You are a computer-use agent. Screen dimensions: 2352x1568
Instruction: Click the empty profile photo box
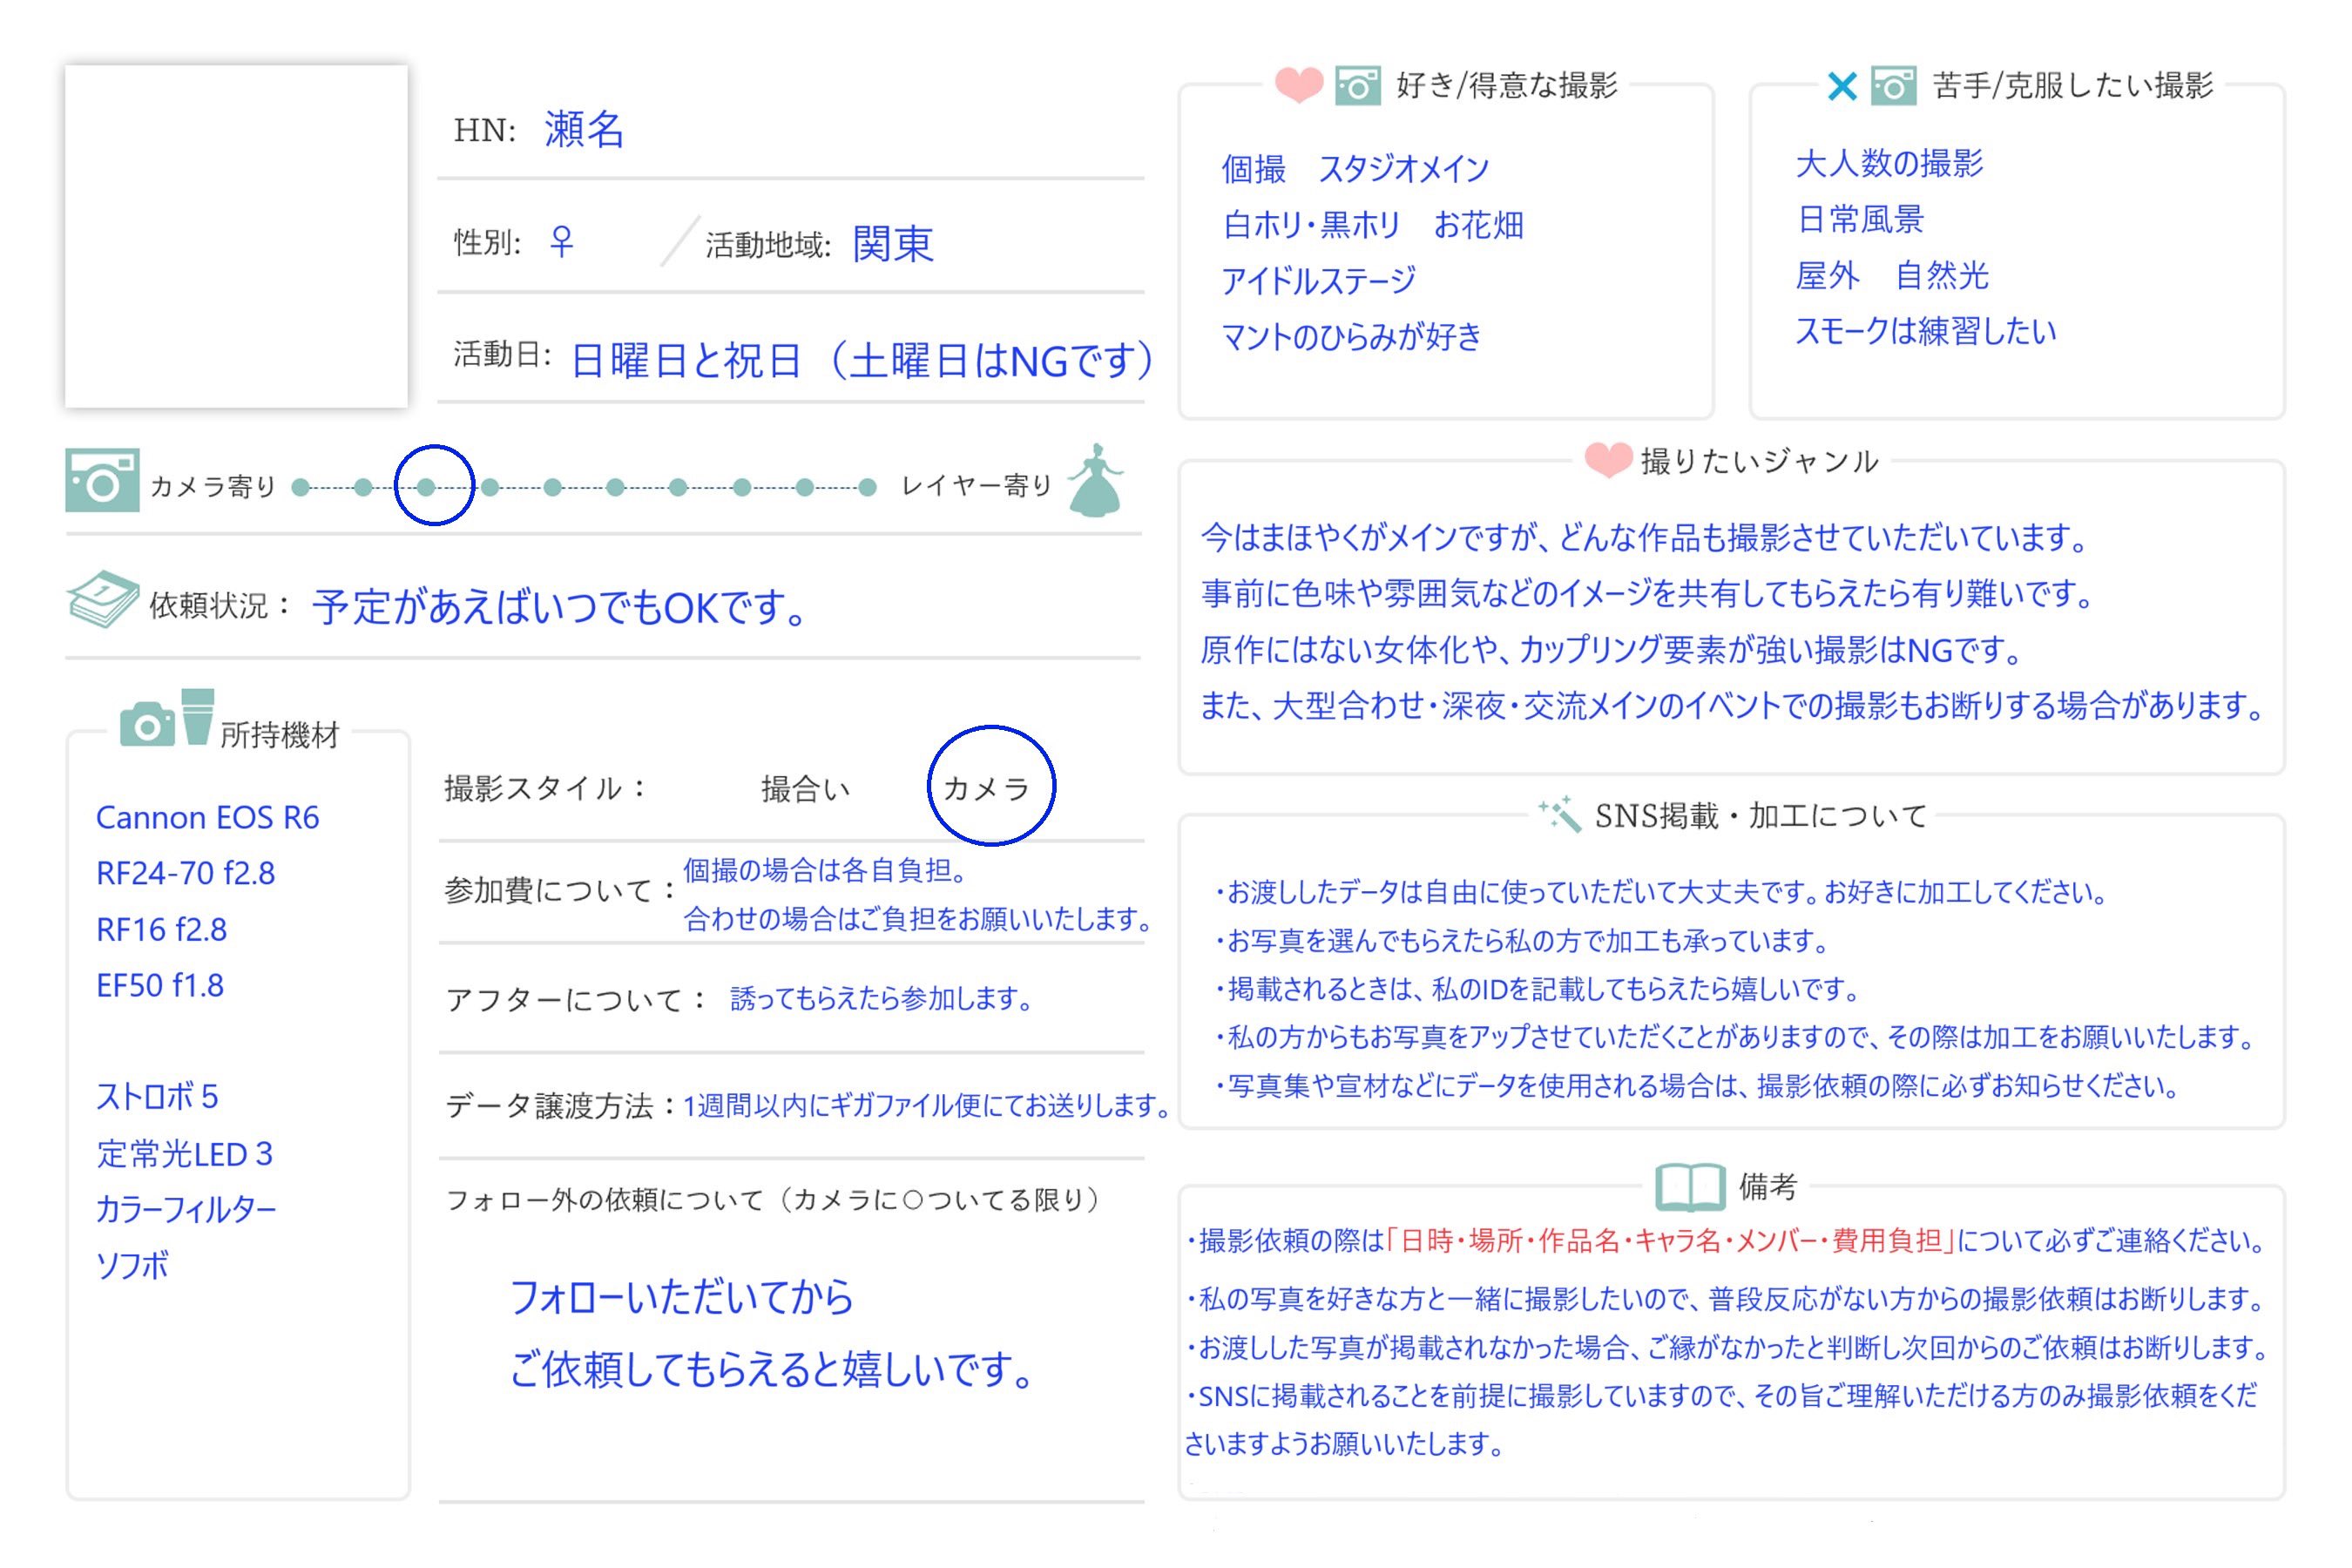[x=236, y=237]
